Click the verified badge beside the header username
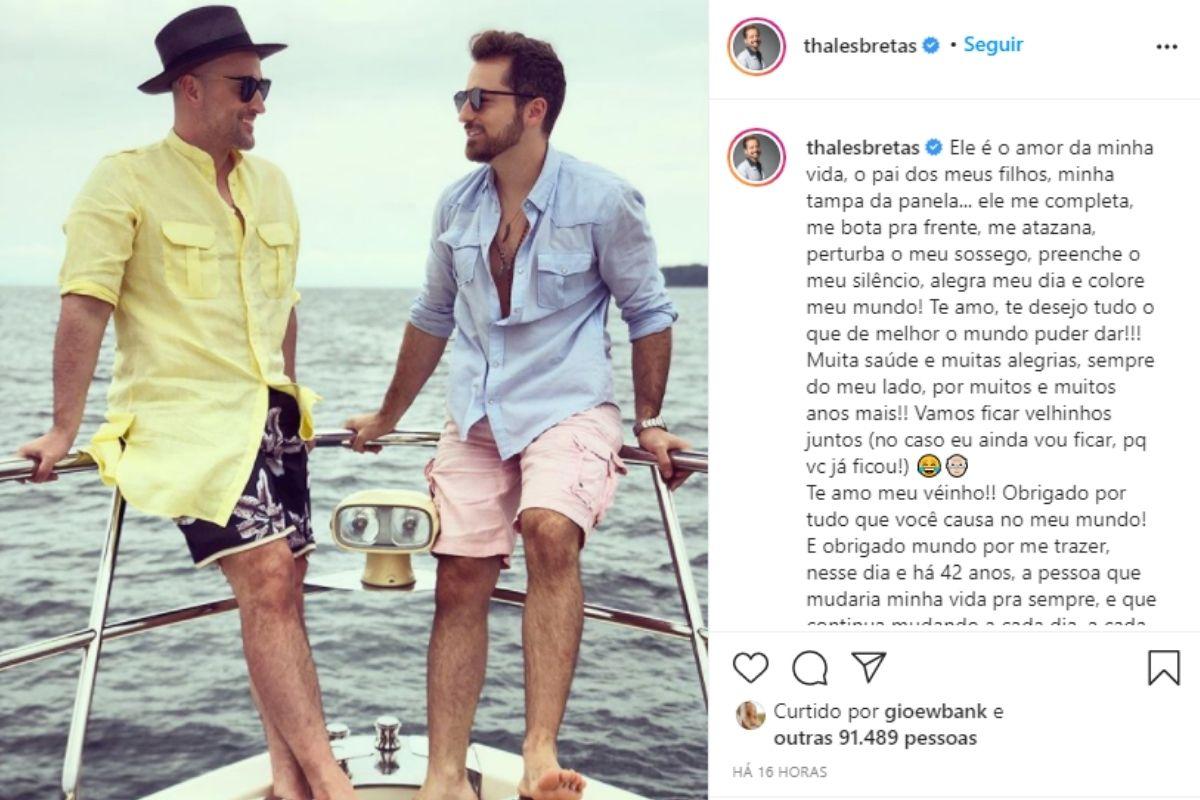The height and width of the screenshot is (800, 1200). 931,46
